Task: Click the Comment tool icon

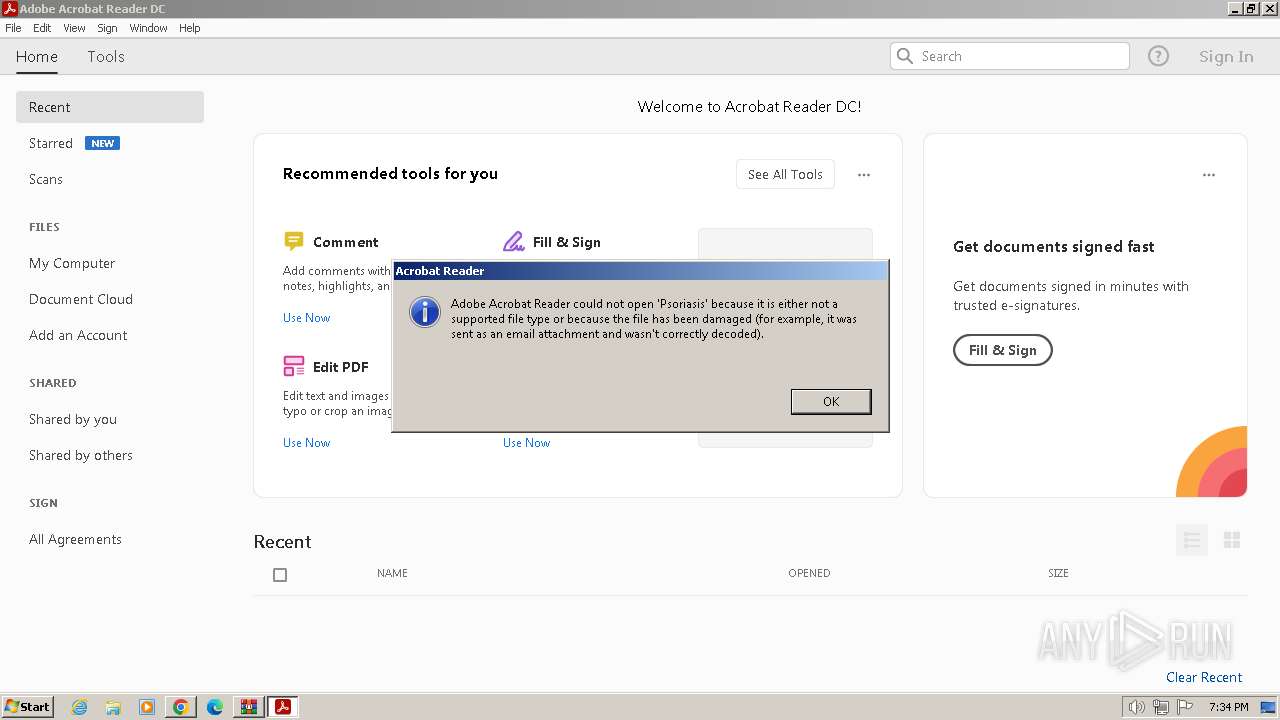Action: point(293,241)
